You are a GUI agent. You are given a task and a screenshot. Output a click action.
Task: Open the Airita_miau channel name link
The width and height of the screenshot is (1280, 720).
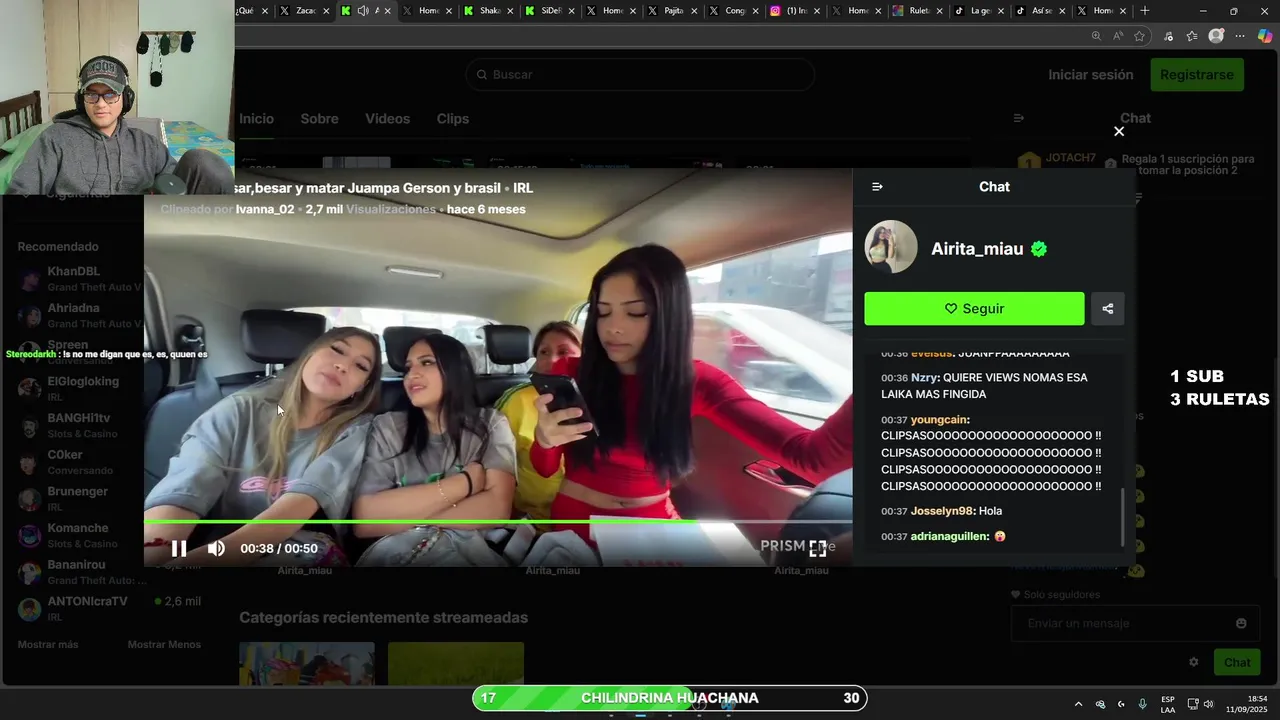click(x=977, y=249)
